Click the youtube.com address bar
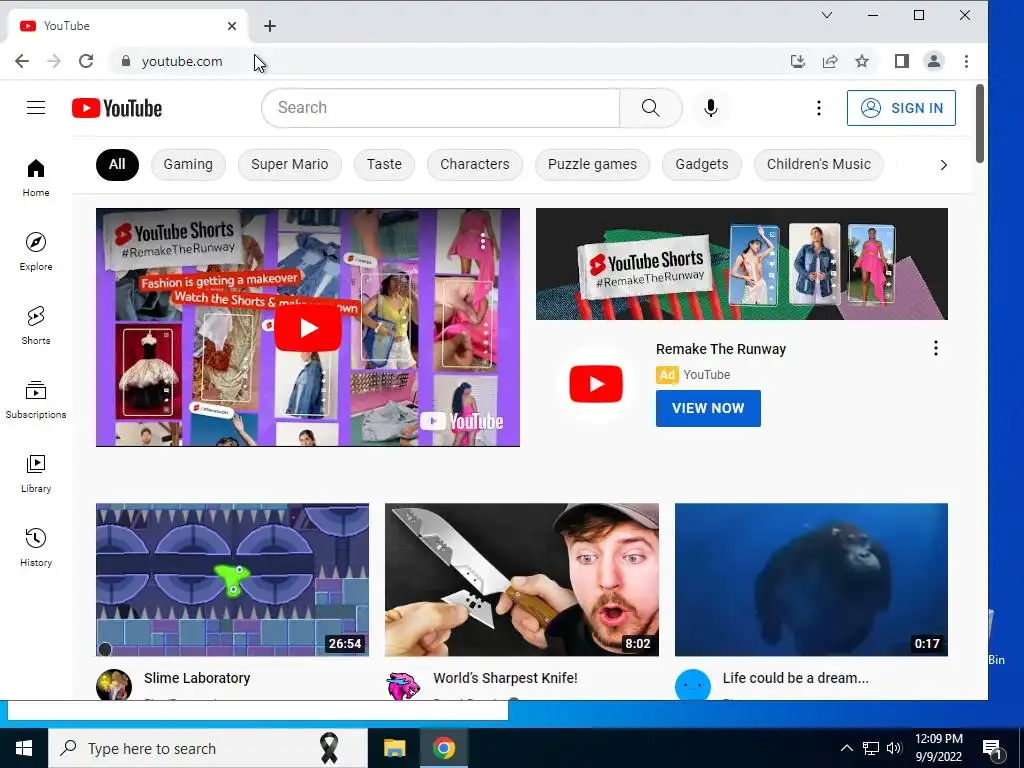The width and height of the screenshot is (1024, 768). click(x=451, y=61)
